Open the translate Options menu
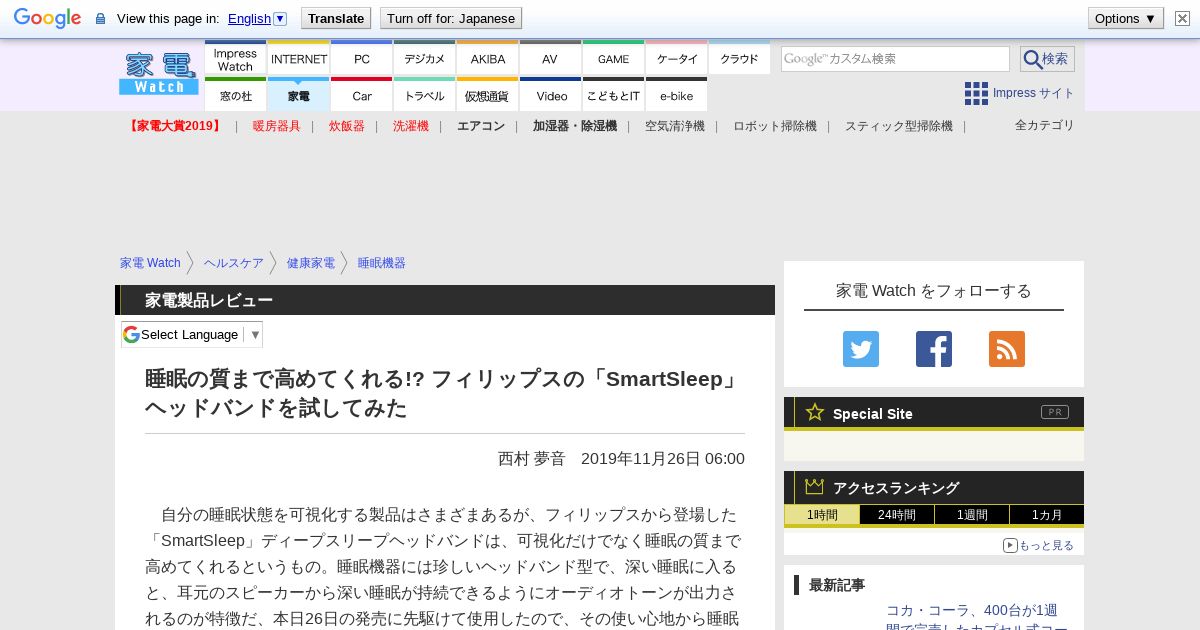Image resolution: width=1200 pixels, height=630 pixels. pos(1125,18)
